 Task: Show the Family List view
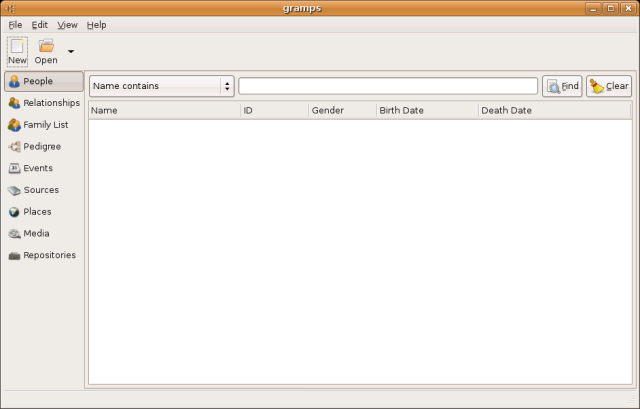(x=43, y=125)
